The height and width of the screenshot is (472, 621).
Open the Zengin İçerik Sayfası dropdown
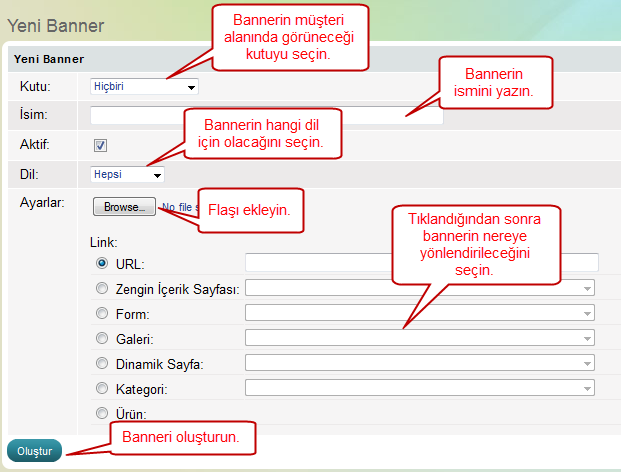pyautogui.click(x=420, y=288)
